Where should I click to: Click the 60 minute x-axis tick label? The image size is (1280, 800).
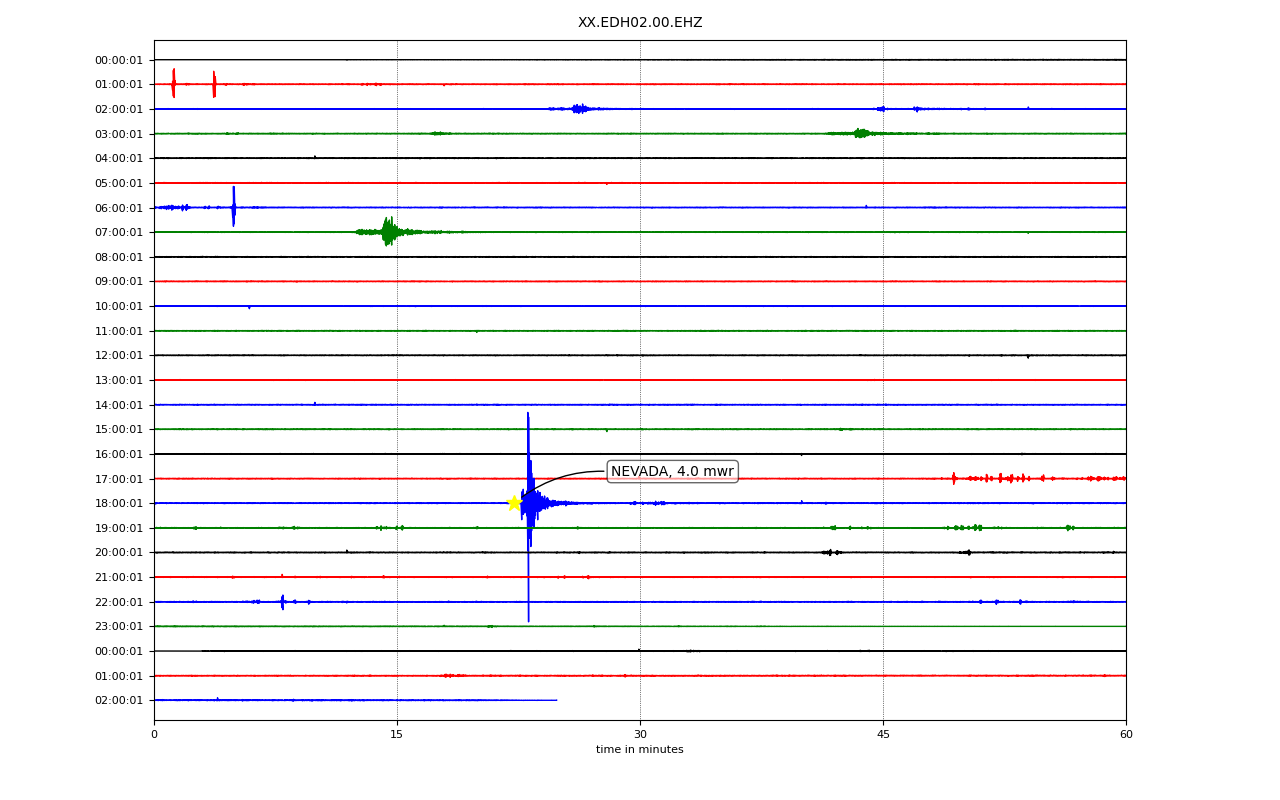tap(1126, 735)
